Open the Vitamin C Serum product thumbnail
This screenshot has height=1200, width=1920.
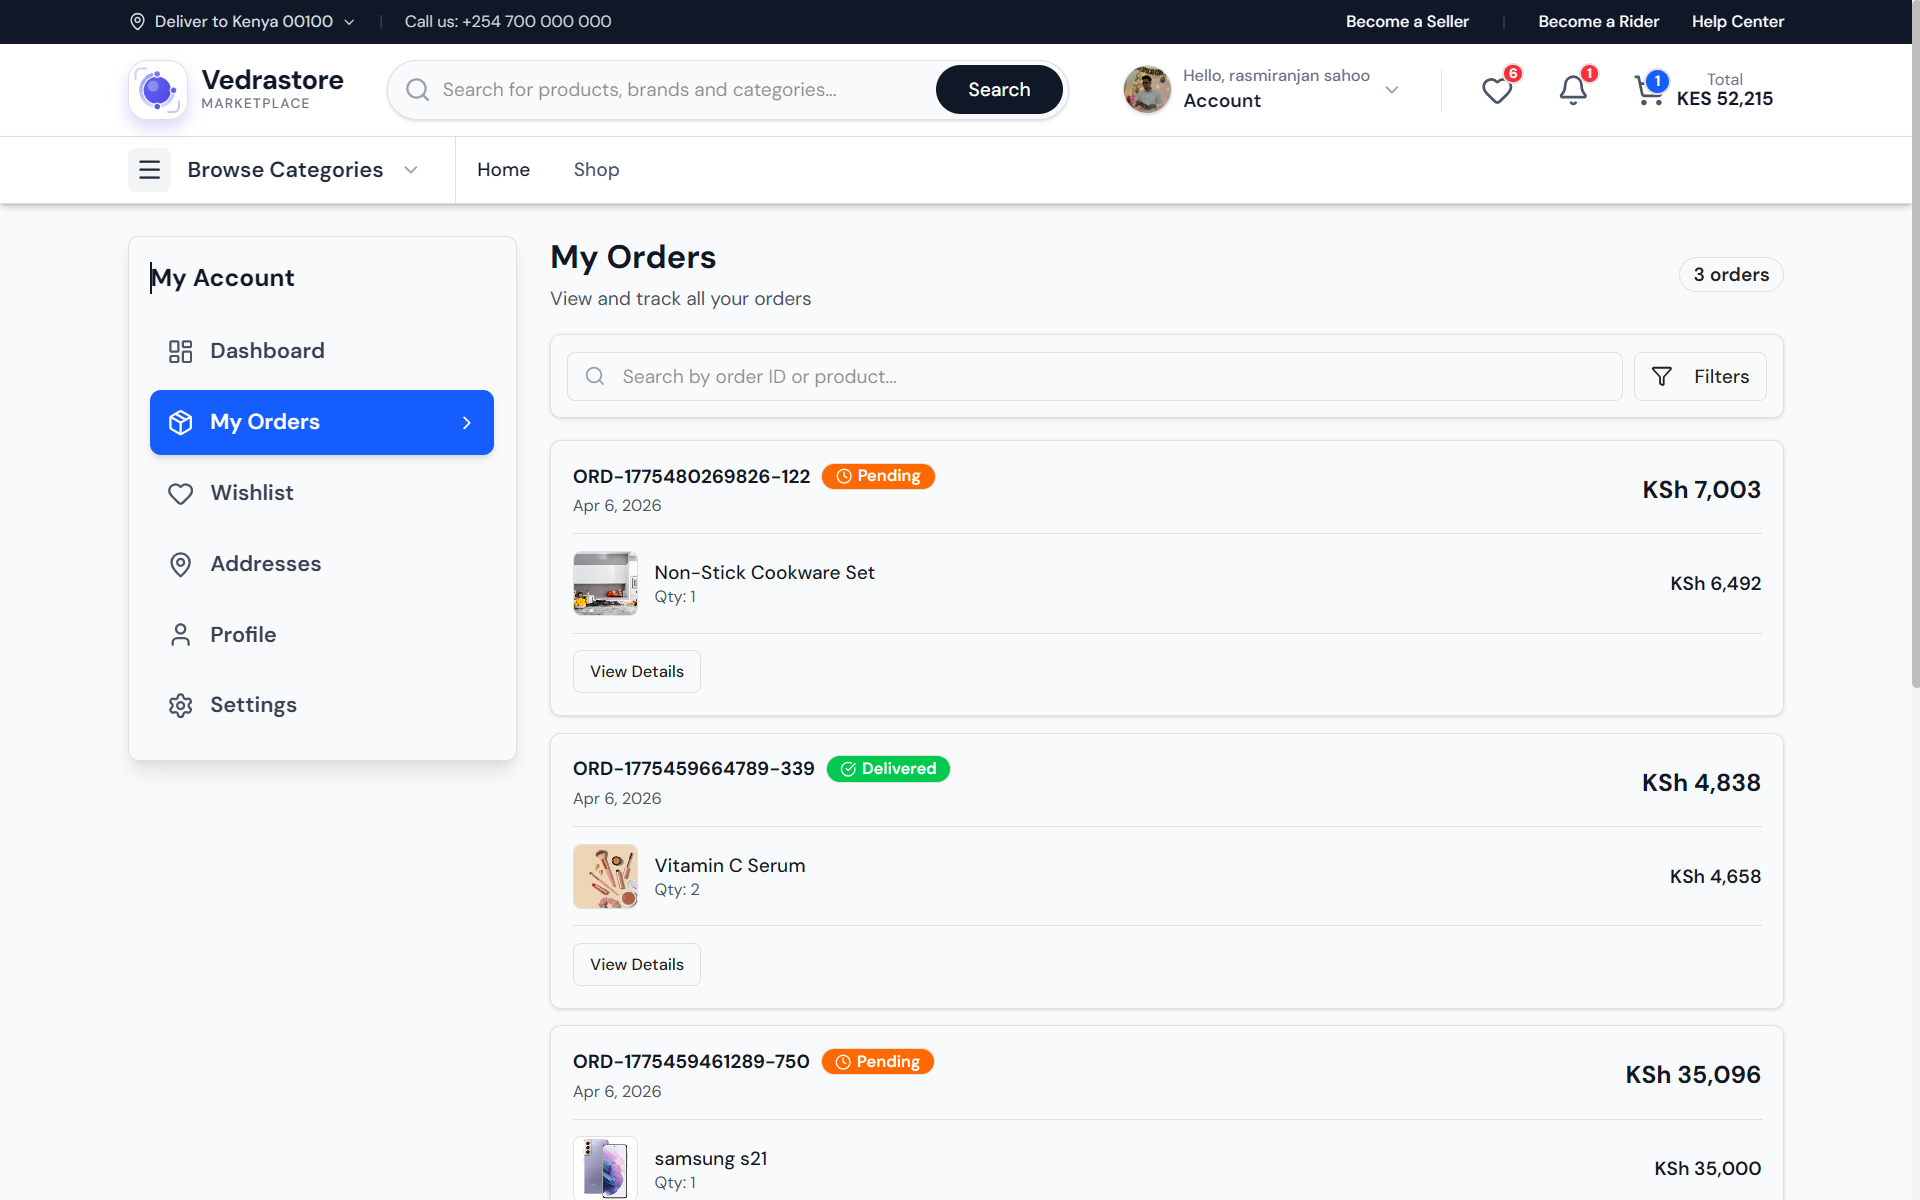click(x=605, y=876)
